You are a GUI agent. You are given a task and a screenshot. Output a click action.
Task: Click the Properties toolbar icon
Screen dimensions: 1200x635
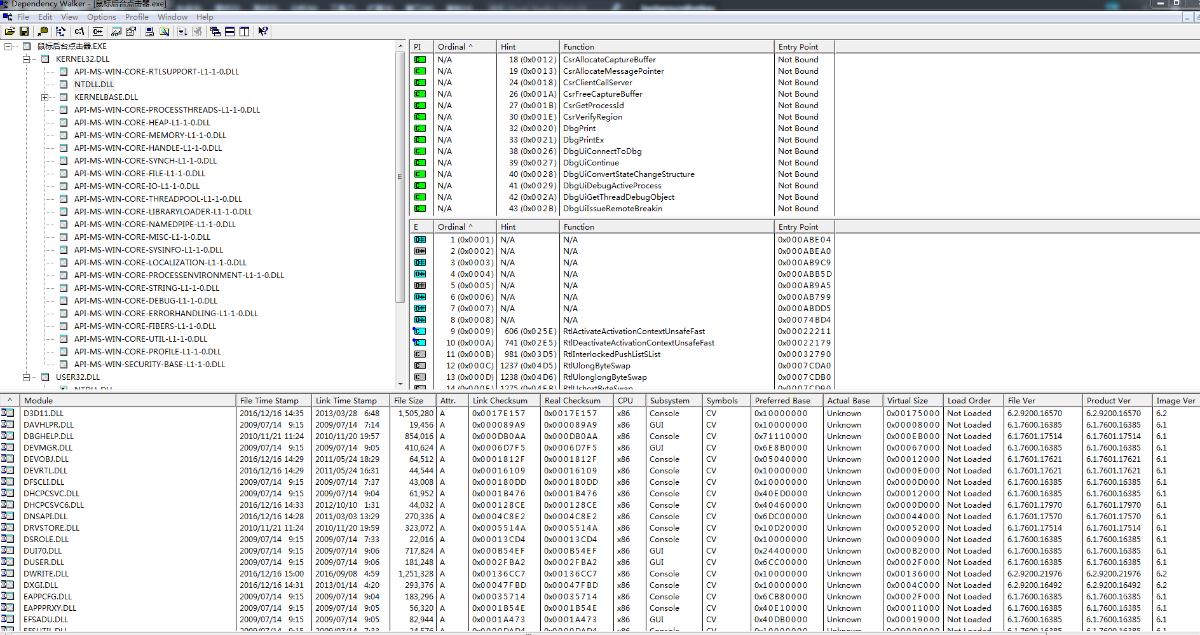point(131,31)
